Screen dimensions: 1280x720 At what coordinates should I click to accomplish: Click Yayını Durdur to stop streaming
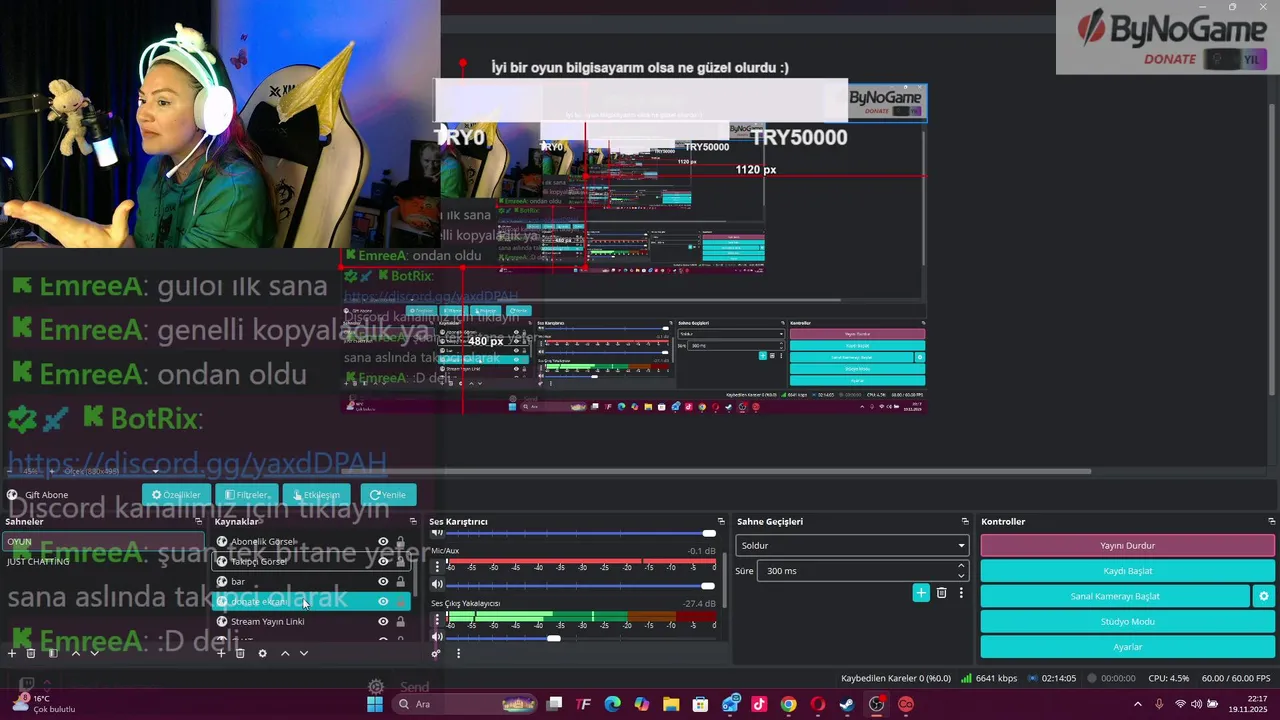[x=1127, y=546]
